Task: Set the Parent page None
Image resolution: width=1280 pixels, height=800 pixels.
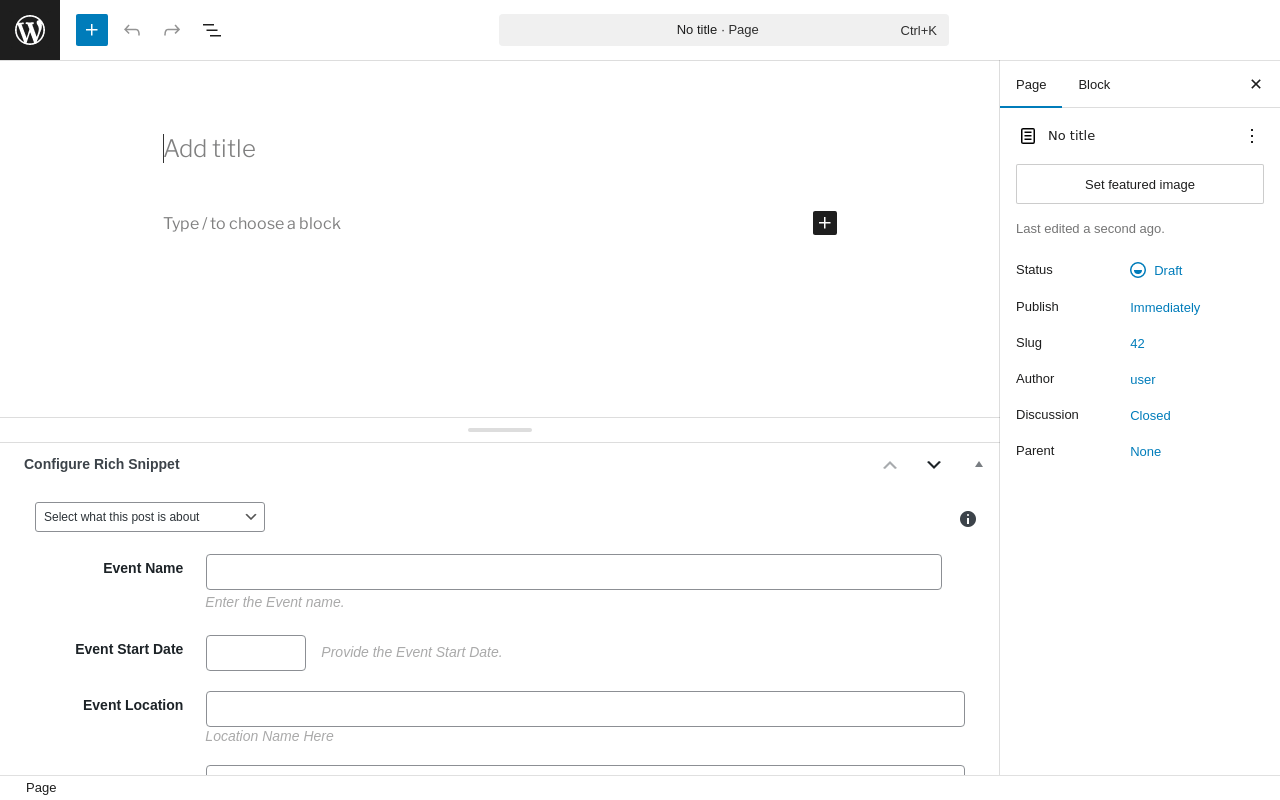Action: 1146,452
